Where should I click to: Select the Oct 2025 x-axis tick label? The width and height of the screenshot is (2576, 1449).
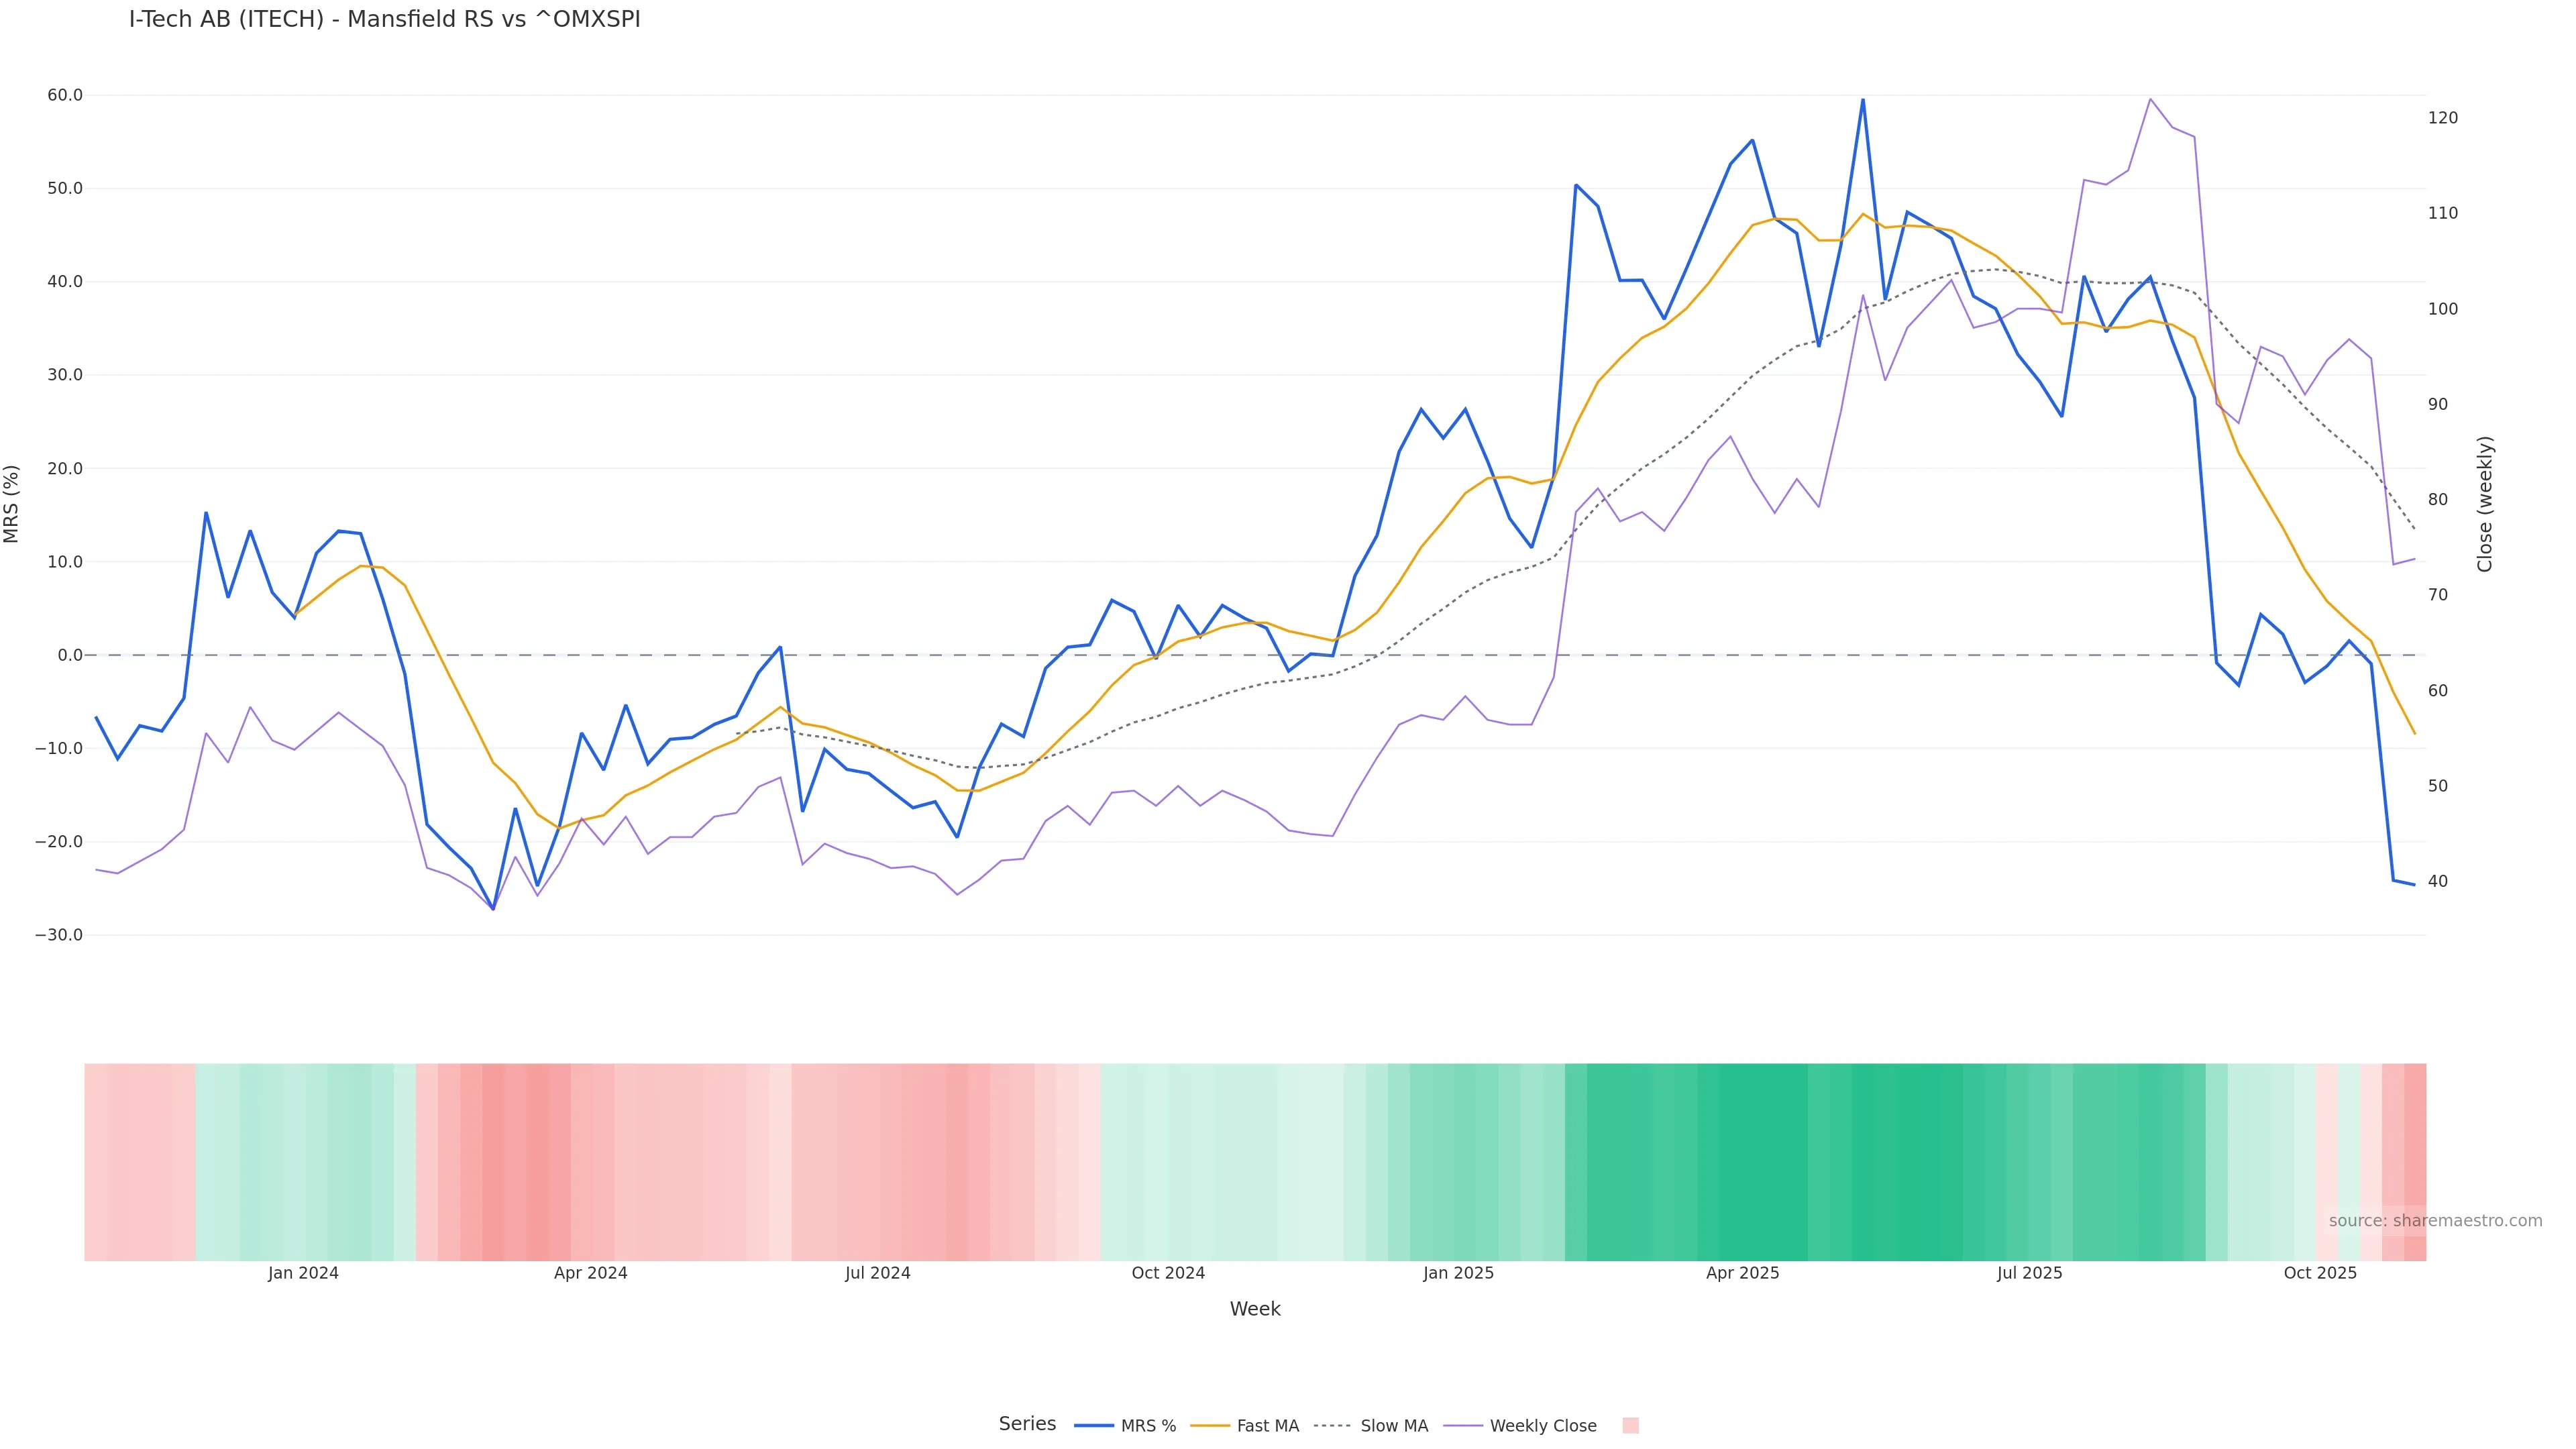point(2320,1273)
